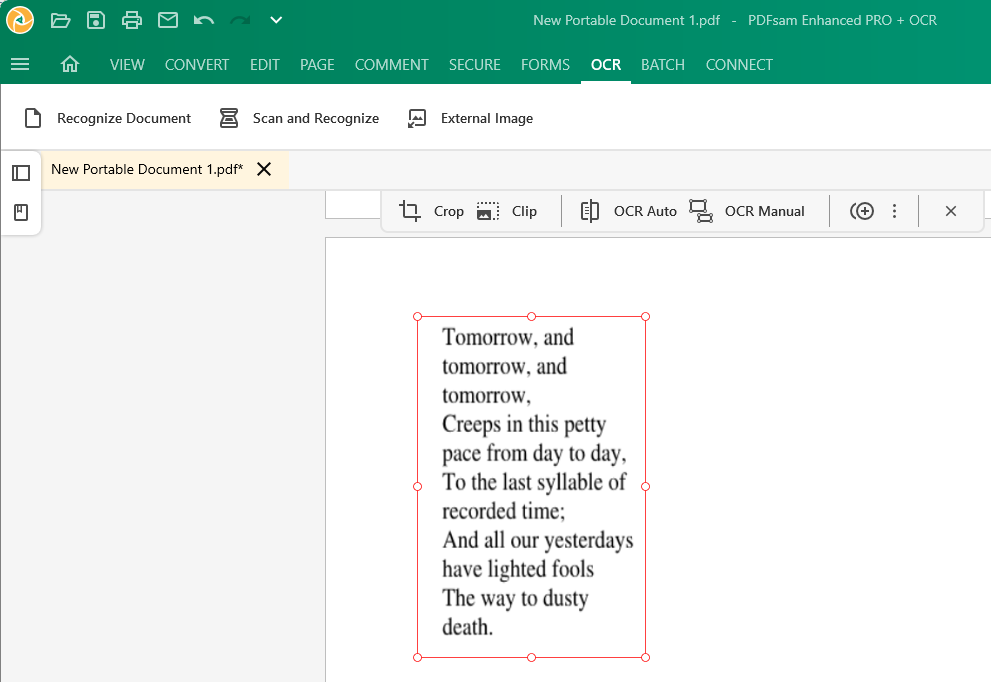The image size is (991, 682).
Task: Click the text 'Tomorrow, and' in the image
Action: point(508,338)
